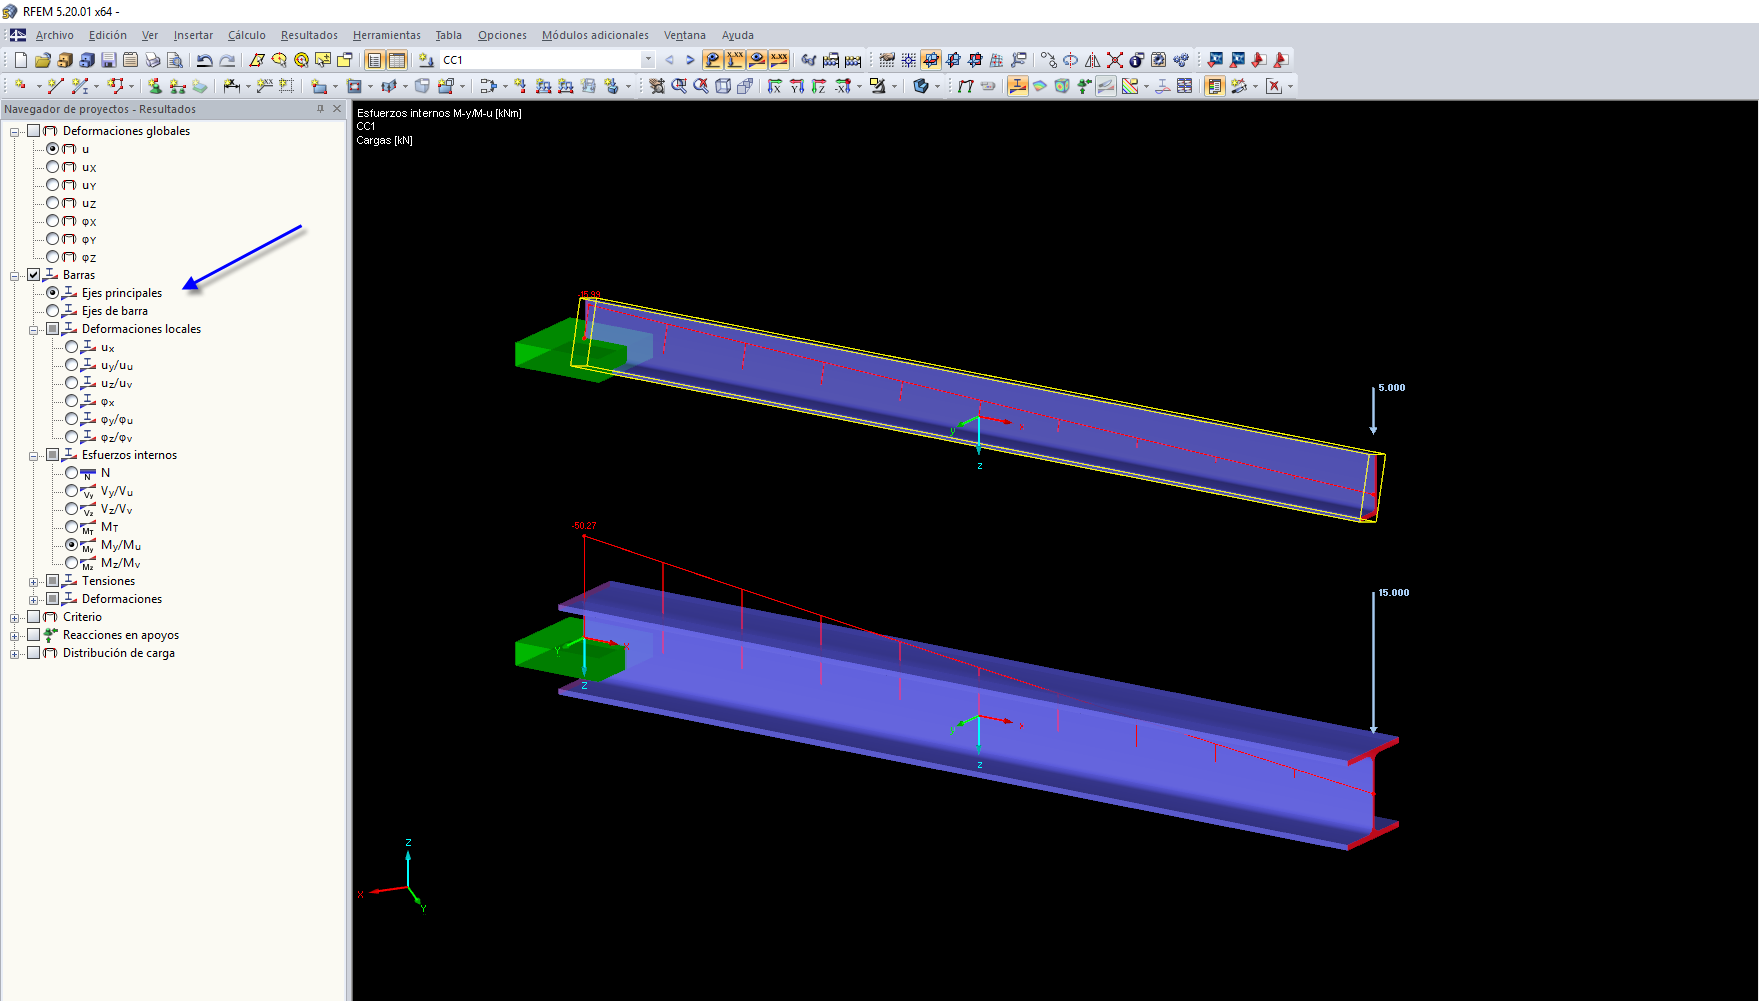Click the 15.000 load value label
This screenshot has height=1001, width=1759.
point(1394,593)
